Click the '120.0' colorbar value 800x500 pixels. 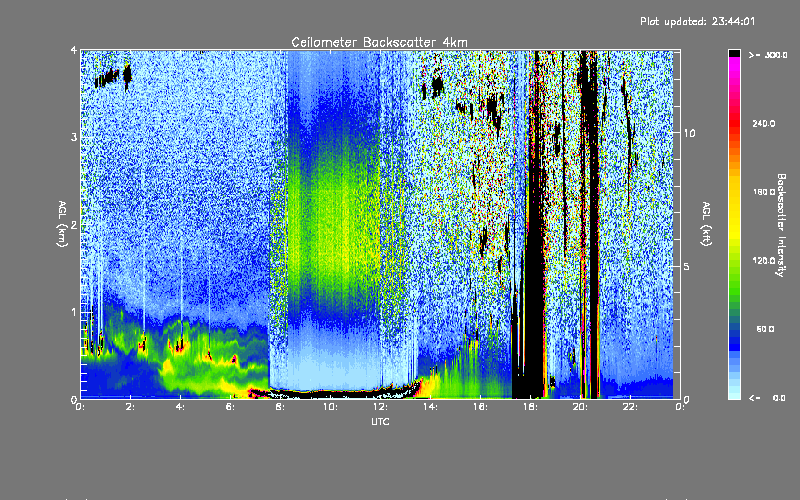[x=764, y=260]
